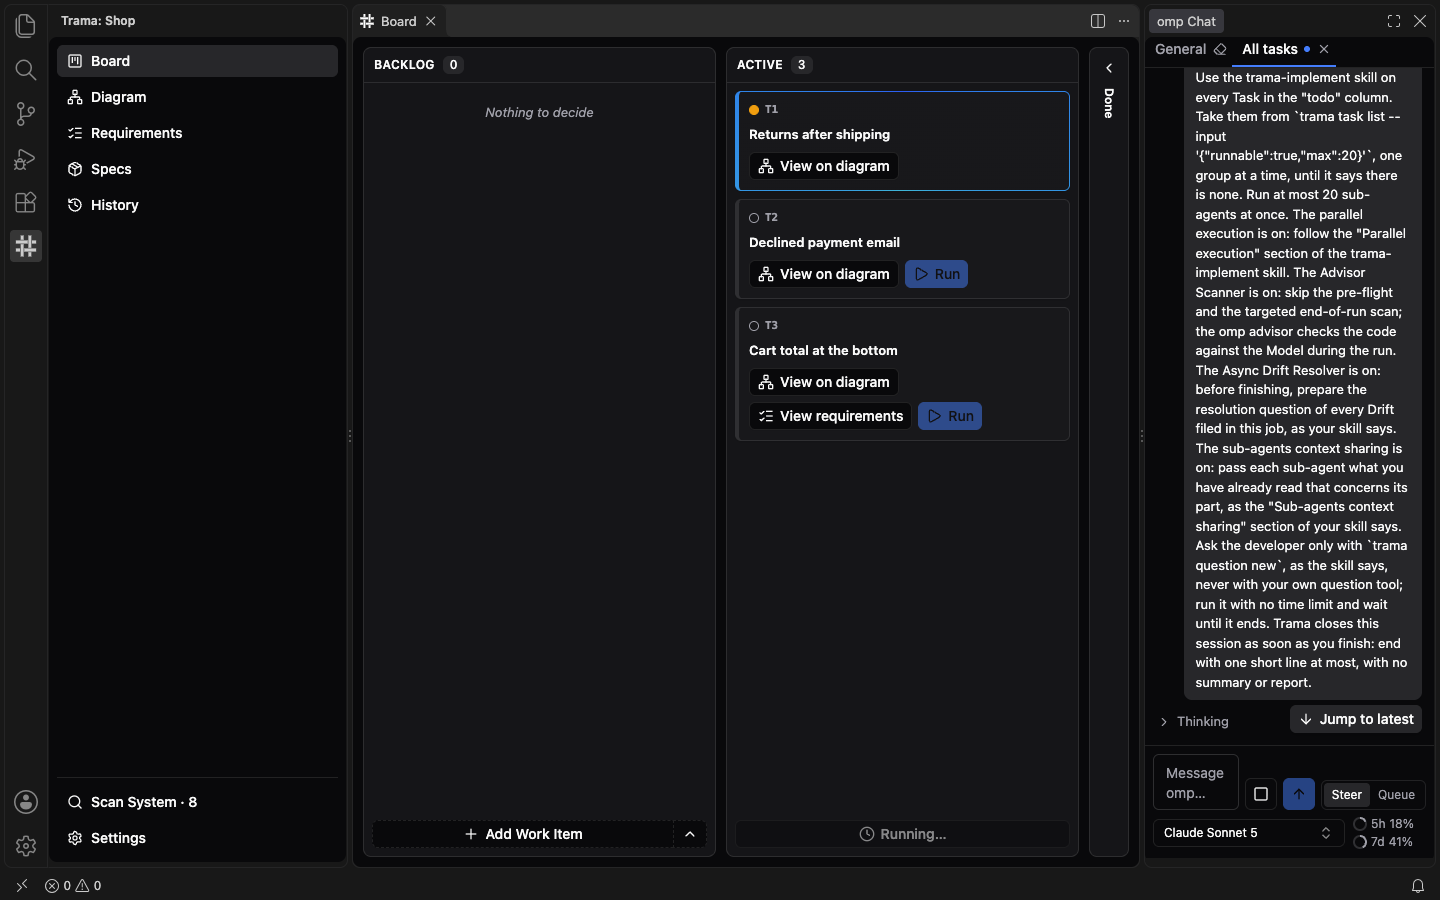Click the stop square button in chat
The width and height of the screenshot is (1440, 900).
point(1261,794)
